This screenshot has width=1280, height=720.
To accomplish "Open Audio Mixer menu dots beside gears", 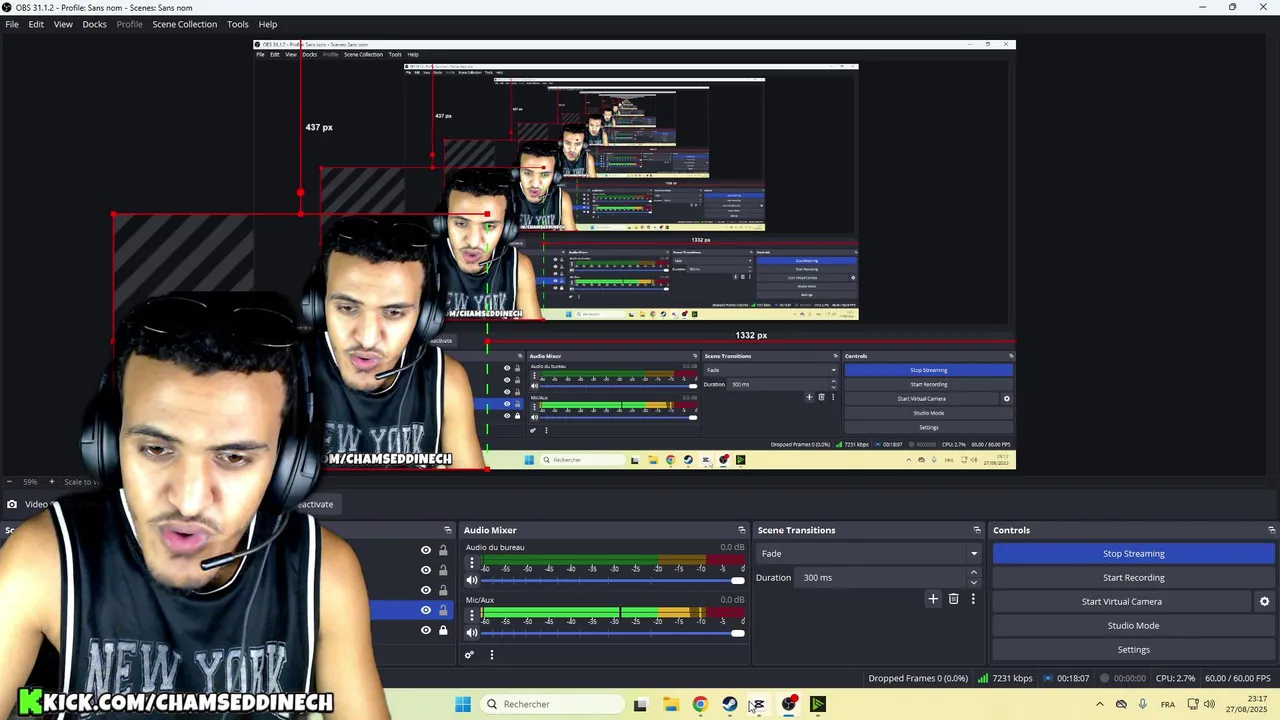I will click(491, 655).
